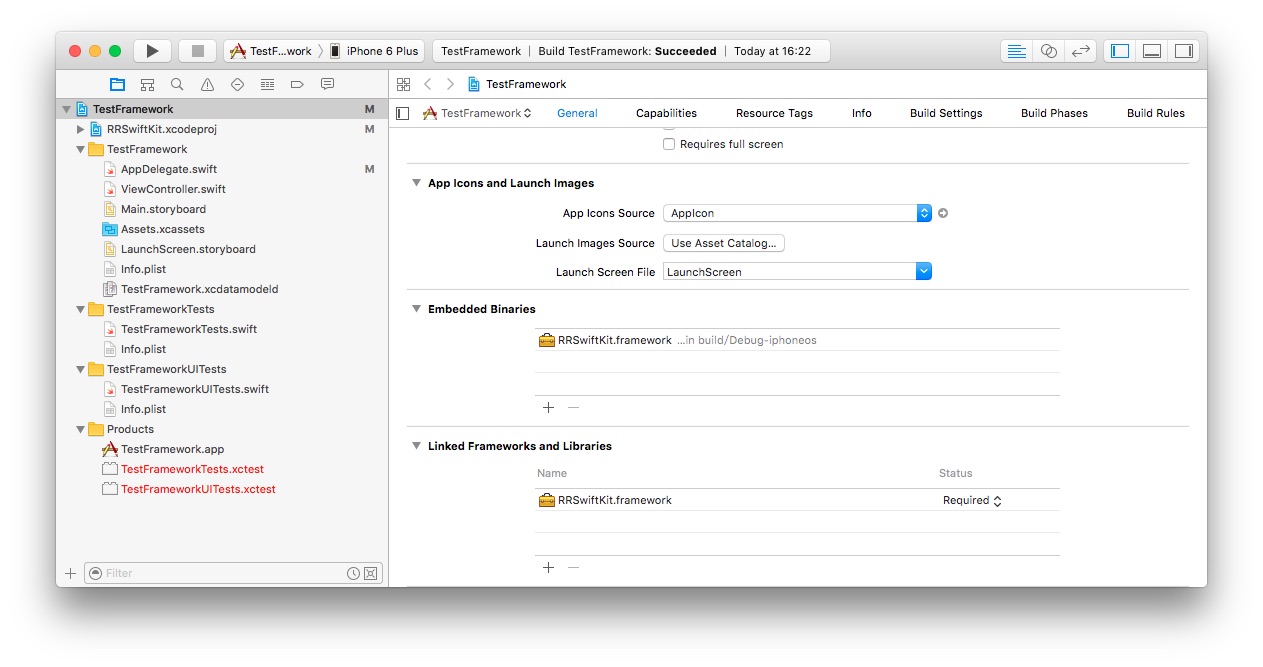Toggle the Debug area panel

coord(1152,51)
